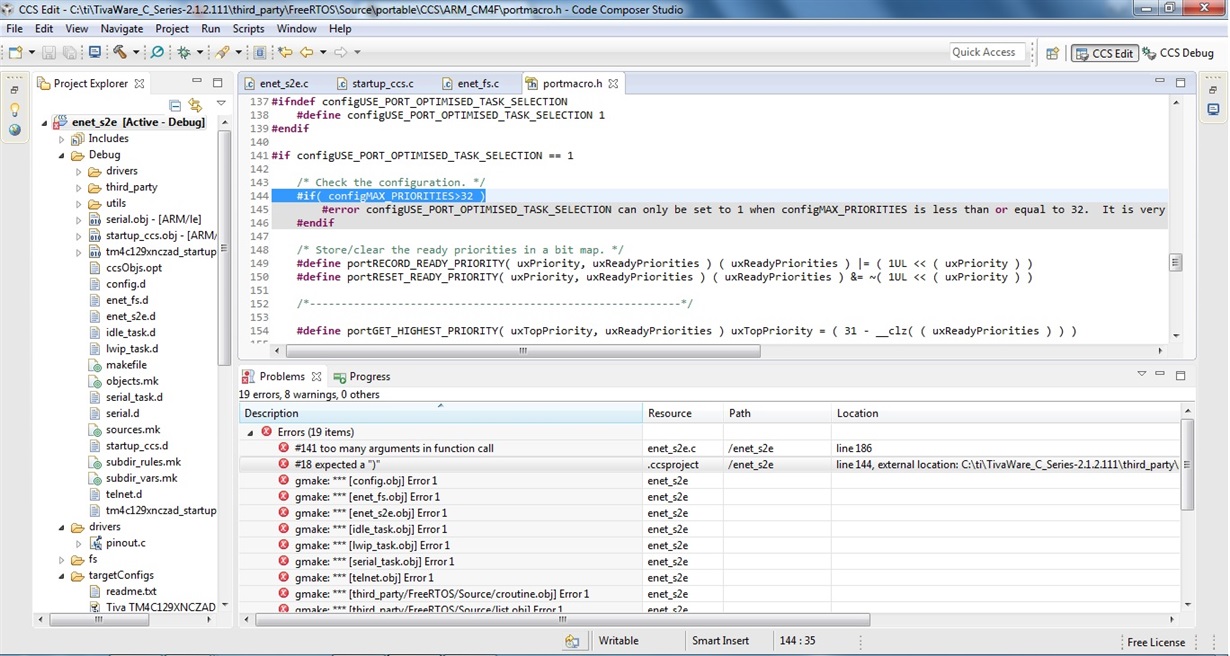Collapse the enet_s2e project node
Viewport: 1230px width, 656px height.
45,123
